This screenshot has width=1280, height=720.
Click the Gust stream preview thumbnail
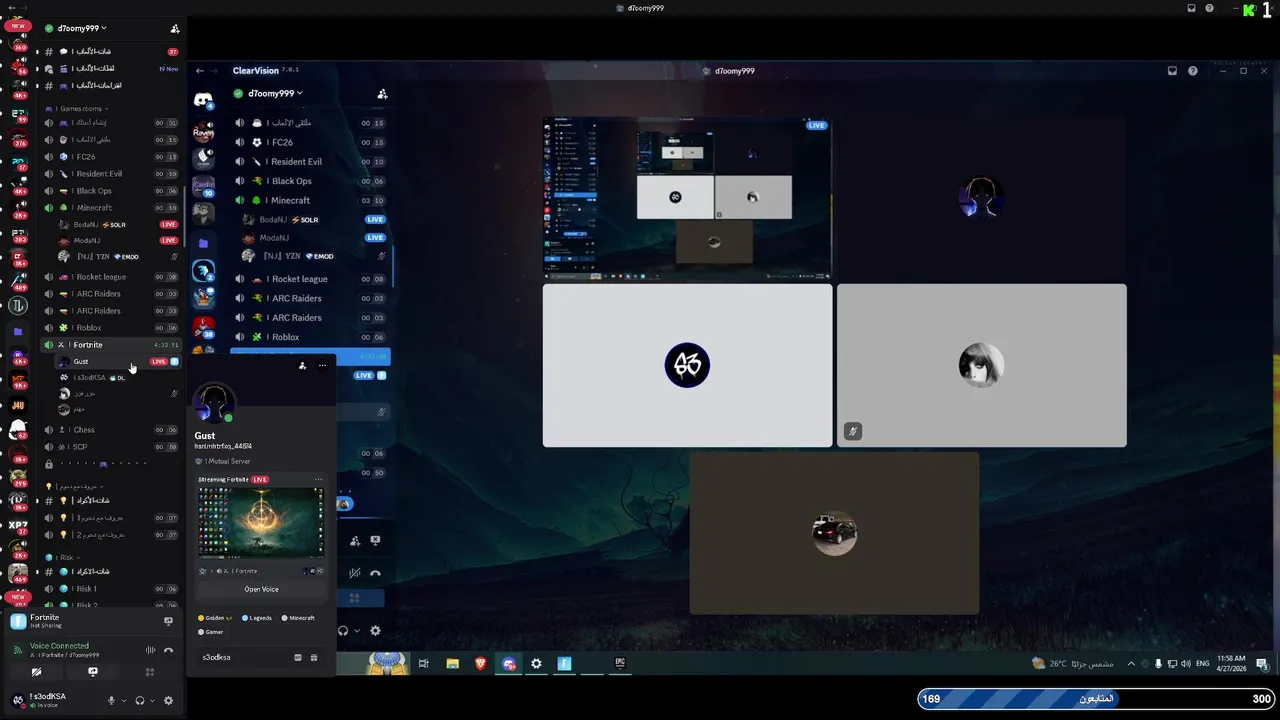[261, 522]
